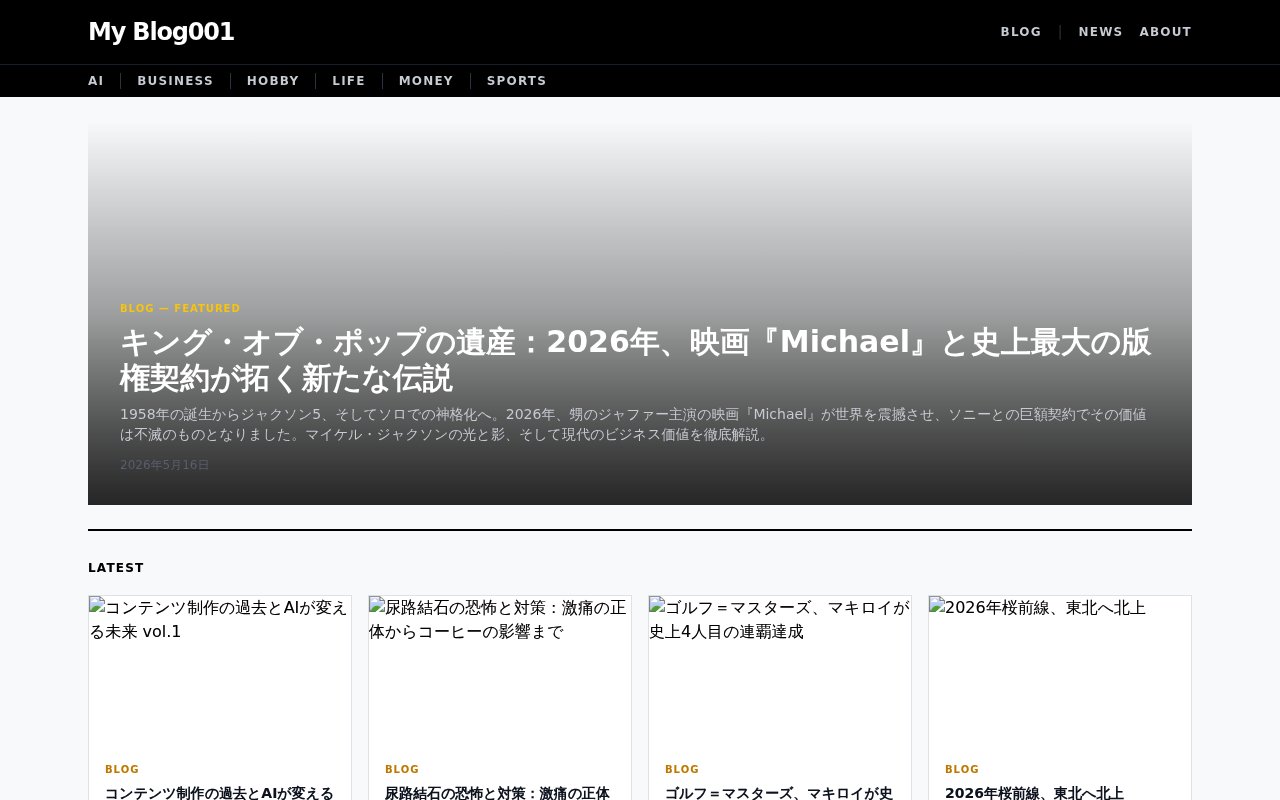Image resolution: width=1280 pixels, height=800 pixels.
Task: Open the 2026年桜前線 article thumbnail
Action: pyautogui.click(x=1060, y=670)
